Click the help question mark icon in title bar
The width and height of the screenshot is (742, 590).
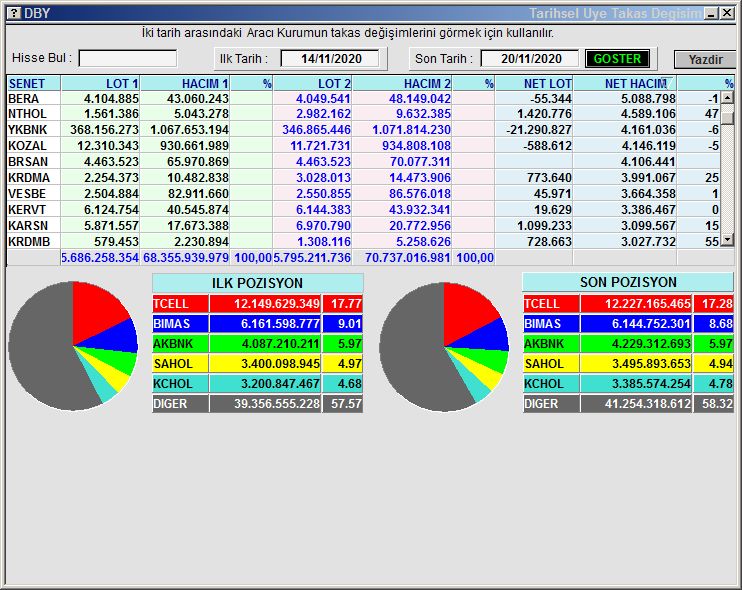pos(14,13)
